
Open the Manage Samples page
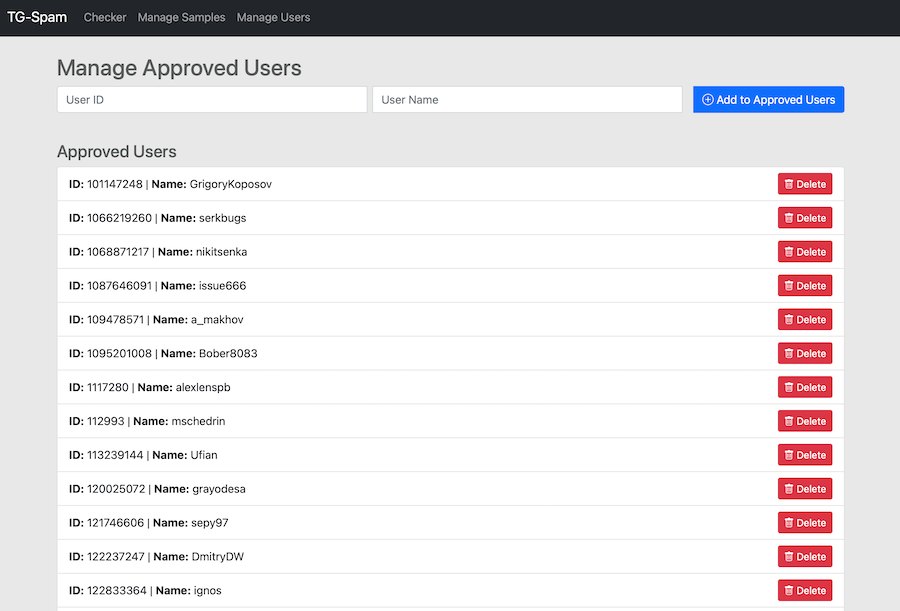181,17
